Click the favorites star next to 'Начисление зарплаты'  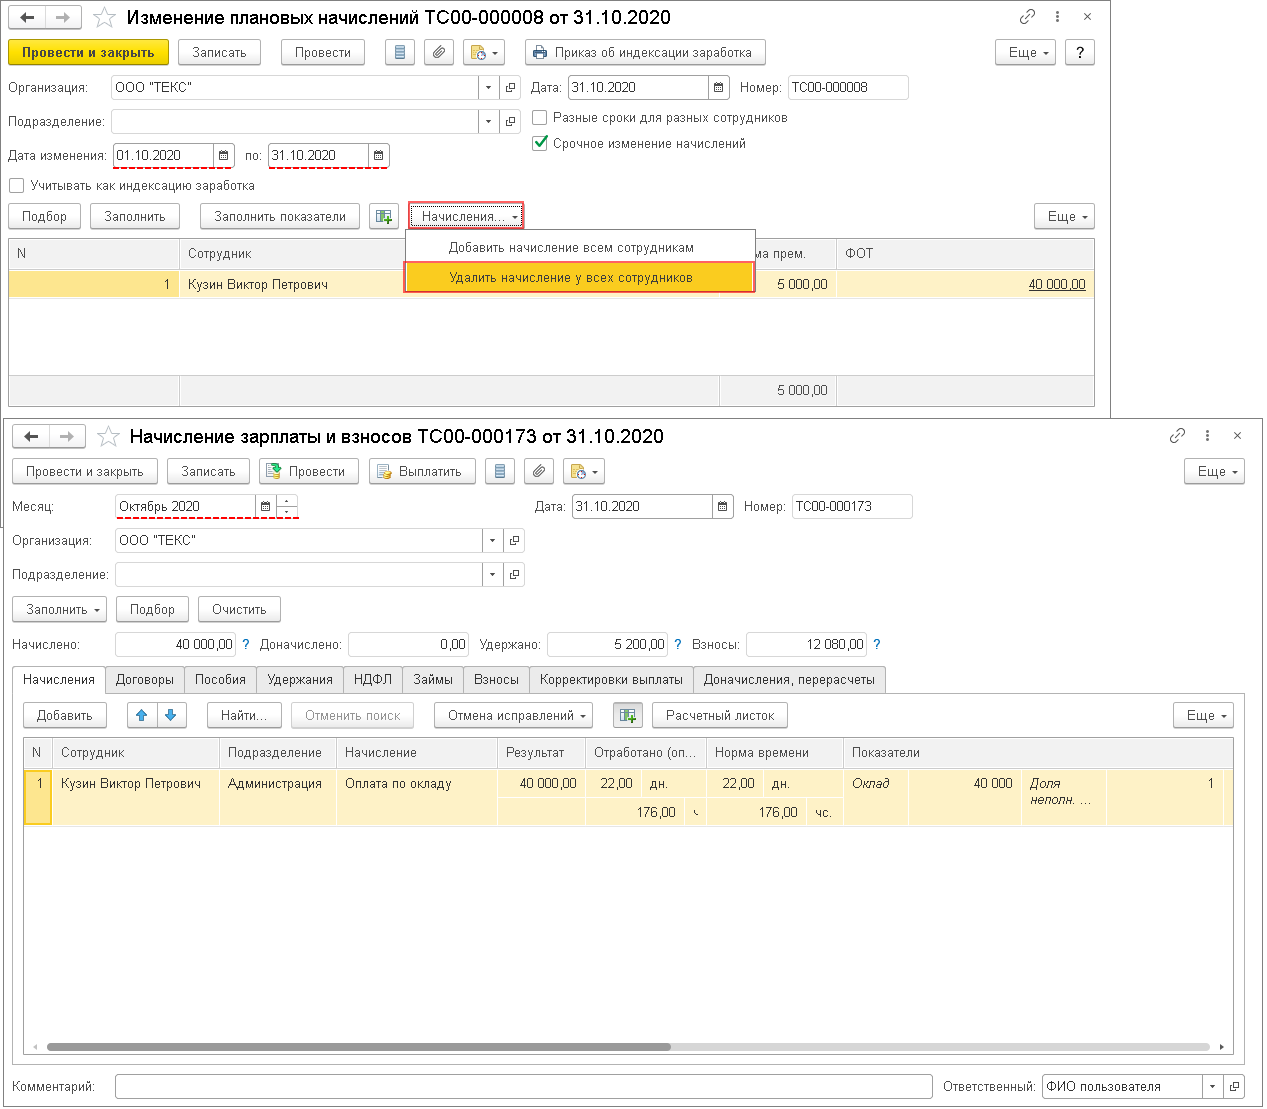[x=108, y=437]
